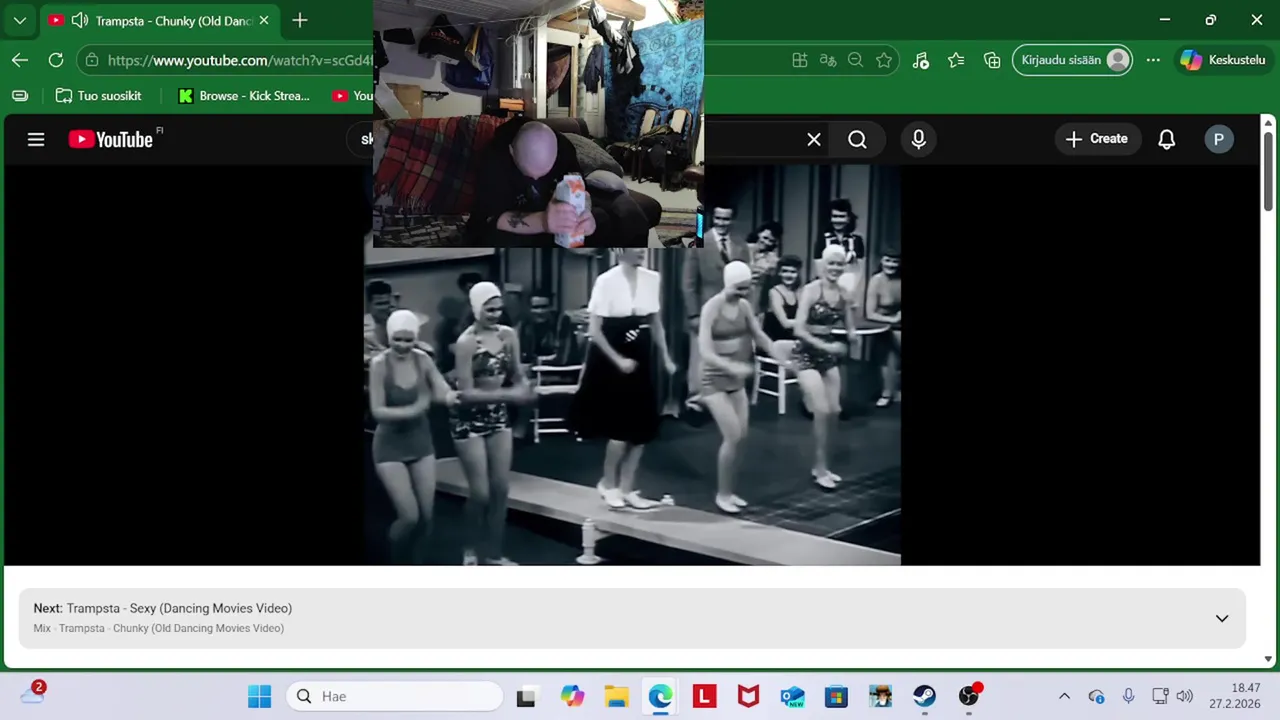The image size is (1280, 720).
Task: Select the Trampsta - Chunky browser tab
Action: (x=158, y=20)
